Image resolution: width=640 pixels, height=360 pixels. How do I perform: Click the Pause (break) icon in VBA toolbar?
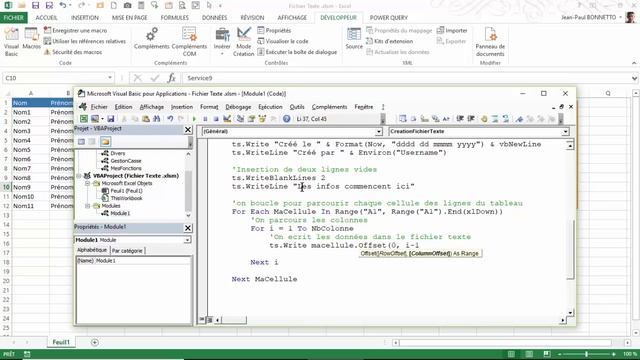[205, 119]
